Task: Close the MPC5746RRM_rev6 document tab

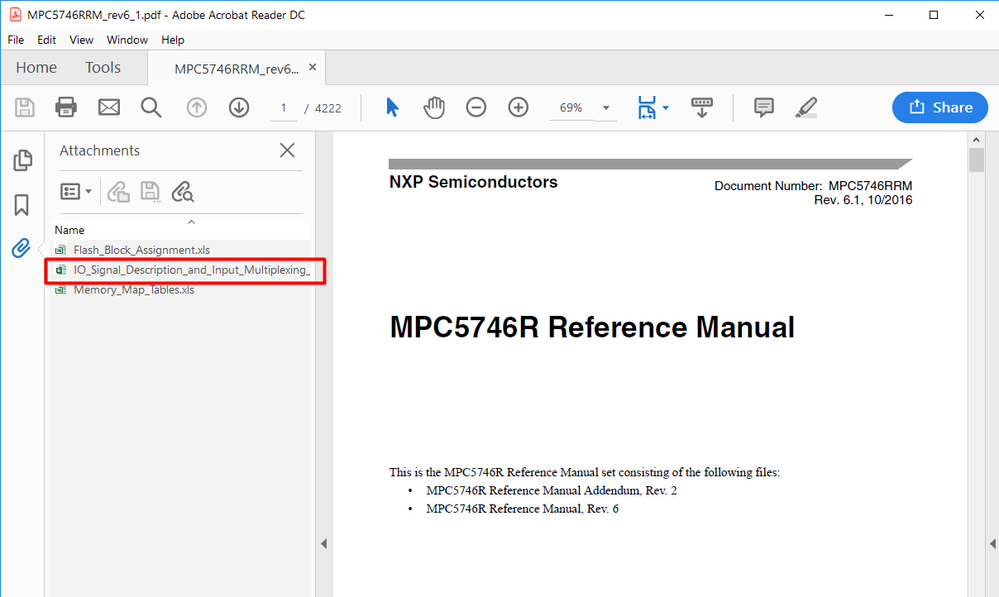Action: [x=312, y=67]
